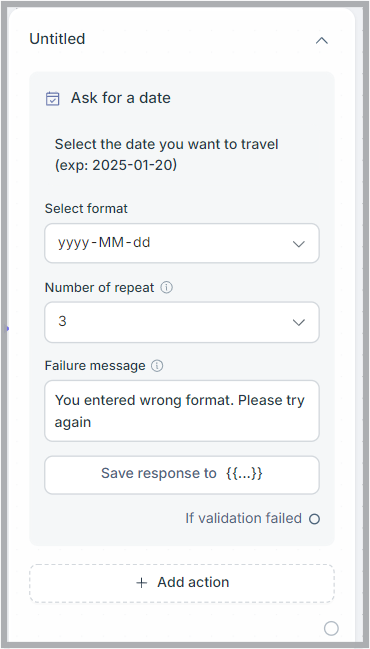Screen dimensions: 370x649
Task: Open the Select format dropdown
Action: coord(182,243)
